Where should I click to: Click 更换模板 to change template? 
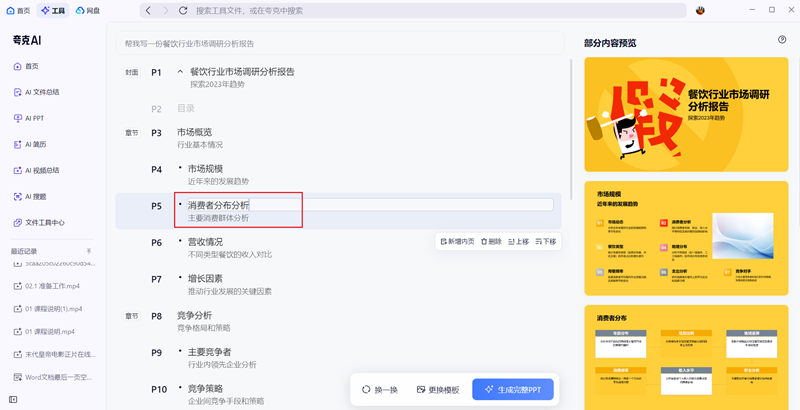click(x=438, y=390)
